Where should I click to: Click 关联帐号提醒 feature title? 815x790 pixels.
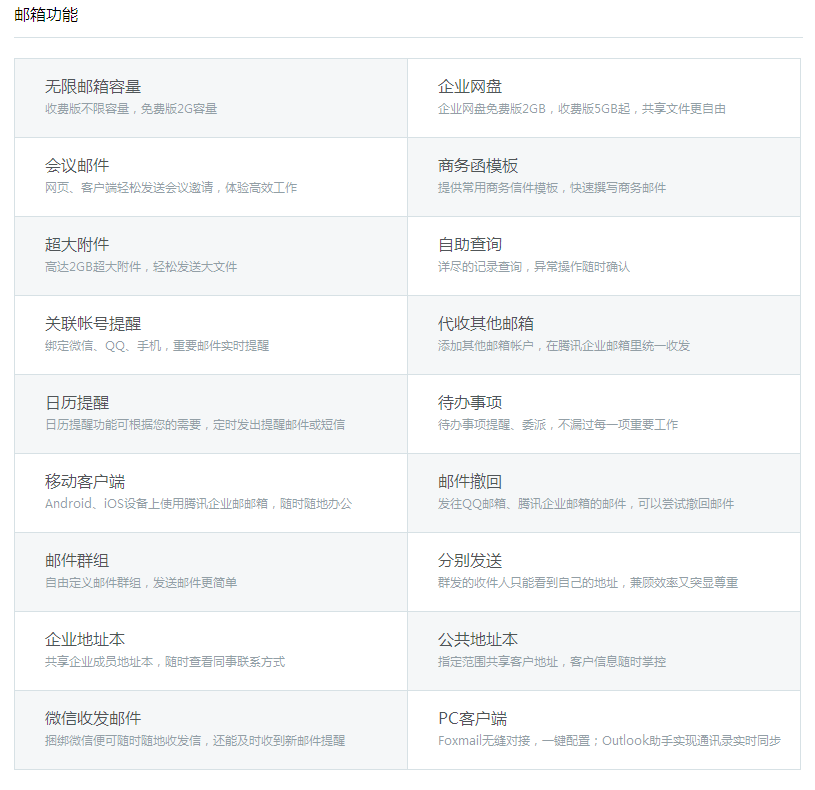(93, 324)
